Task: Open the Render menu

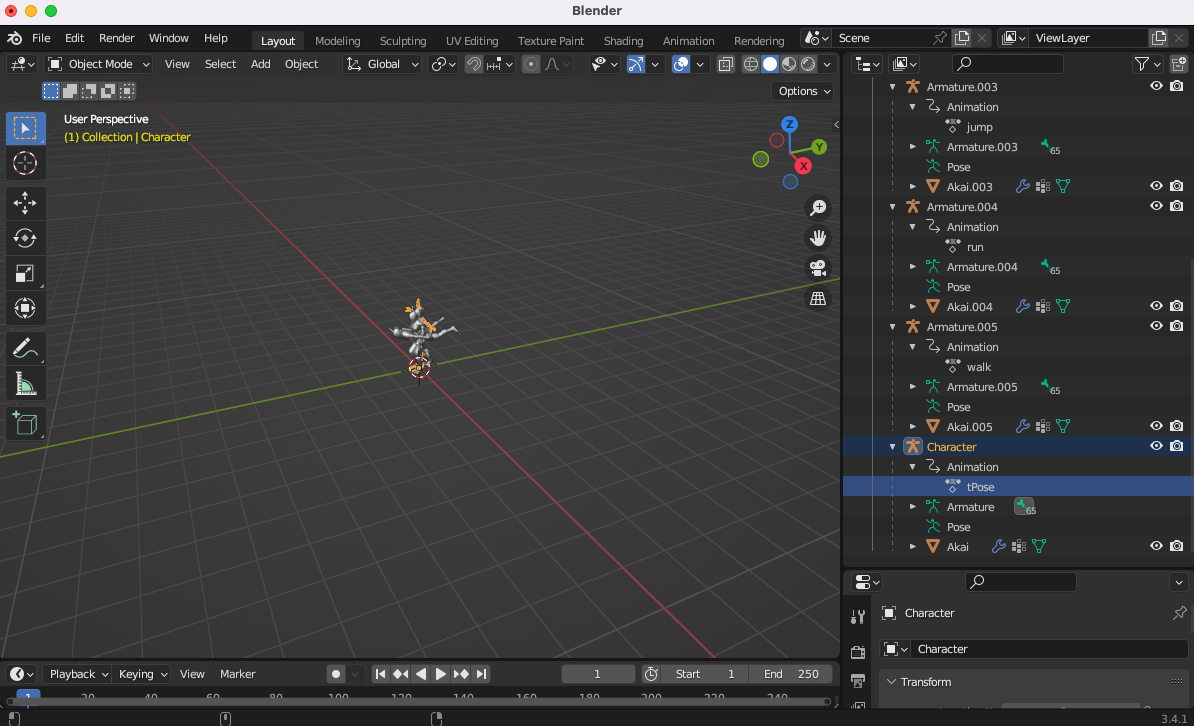Action: click(x=117, y=38)
